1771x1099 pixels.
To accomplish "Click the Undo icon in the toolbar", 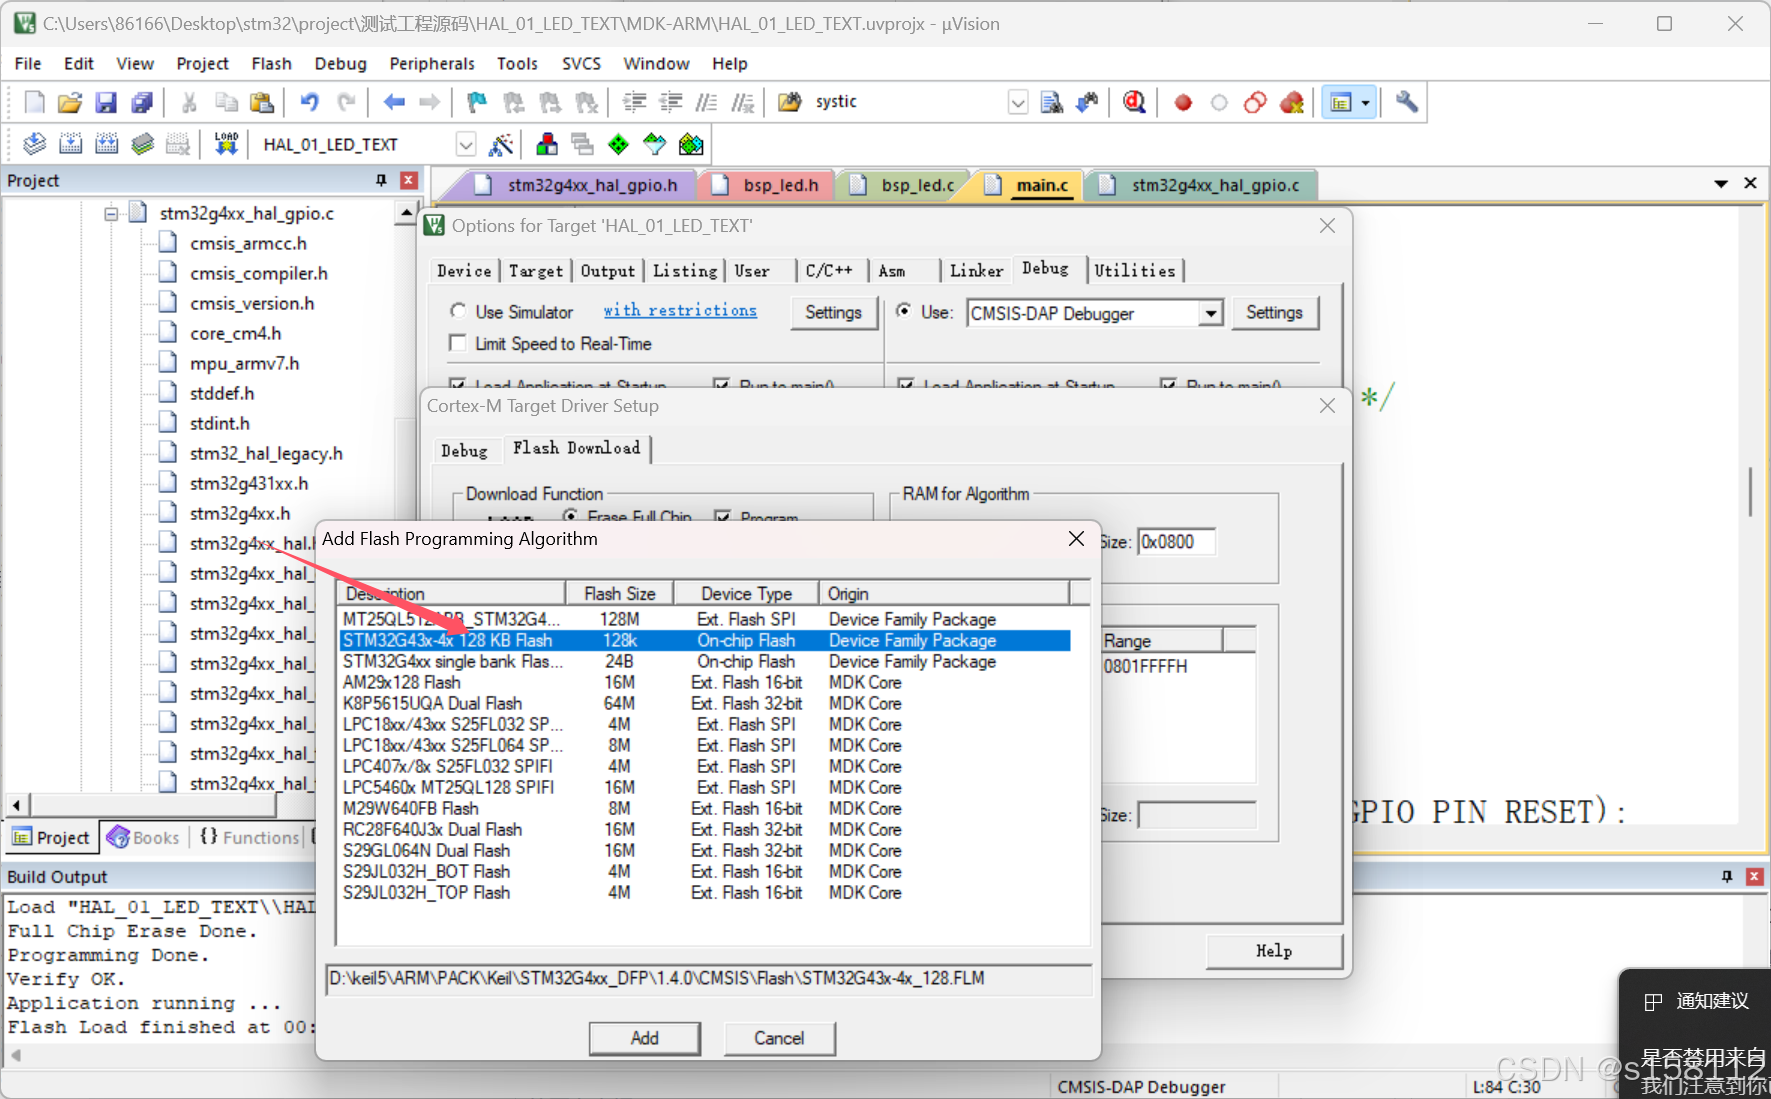I will 309,101.
